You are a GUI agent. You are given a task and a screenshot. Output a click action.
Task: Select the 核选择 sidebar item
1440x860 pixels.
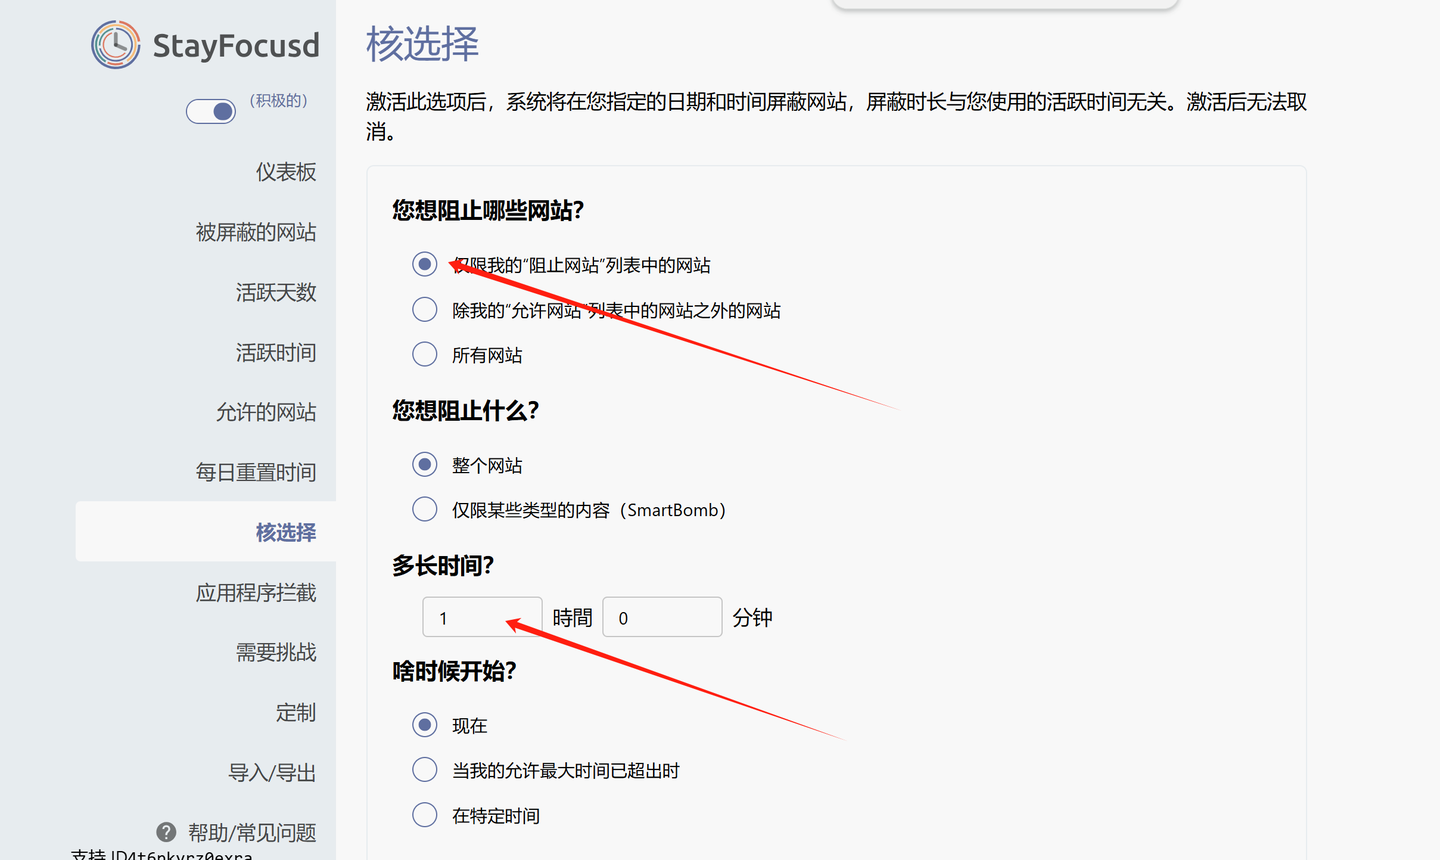coord(206,532)
